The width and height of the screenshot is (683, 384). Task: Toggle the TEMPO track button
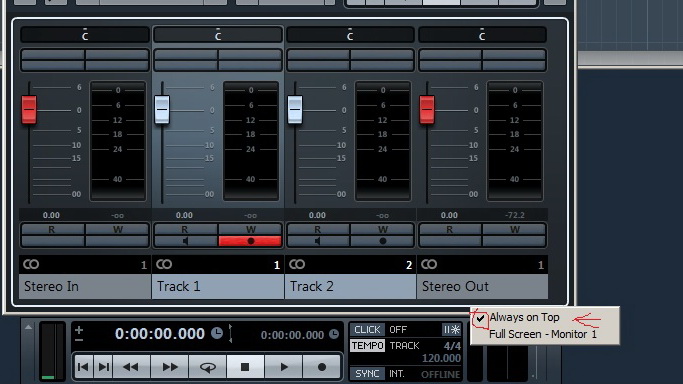(367, 346)
